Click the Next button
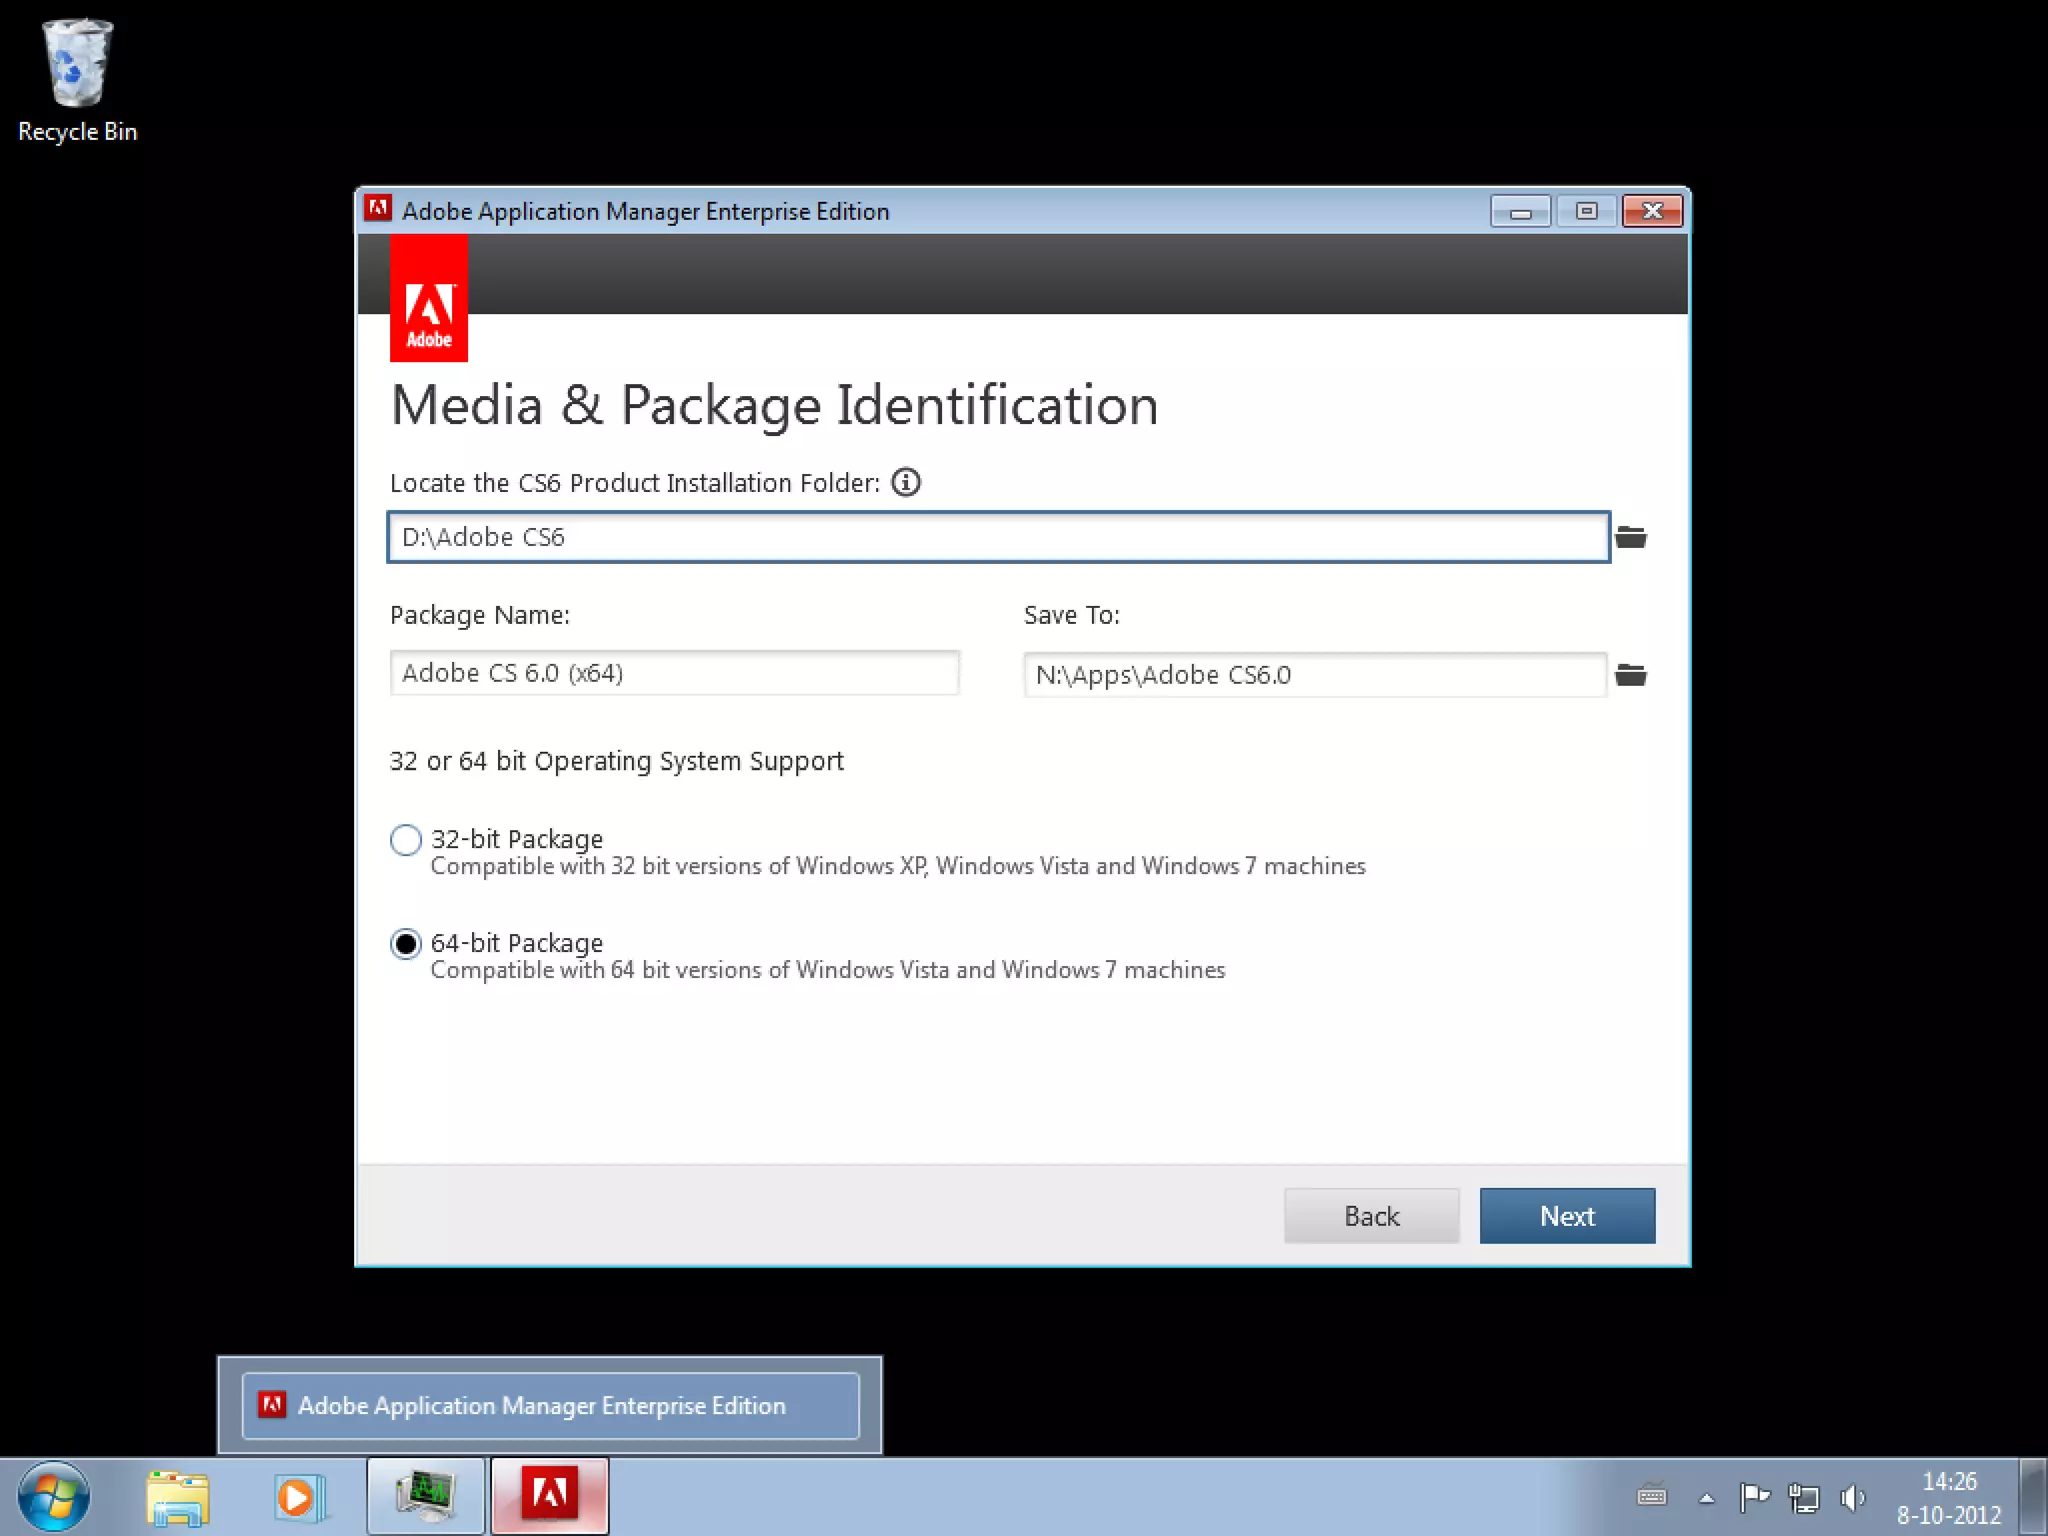 pos(1567,1216)
